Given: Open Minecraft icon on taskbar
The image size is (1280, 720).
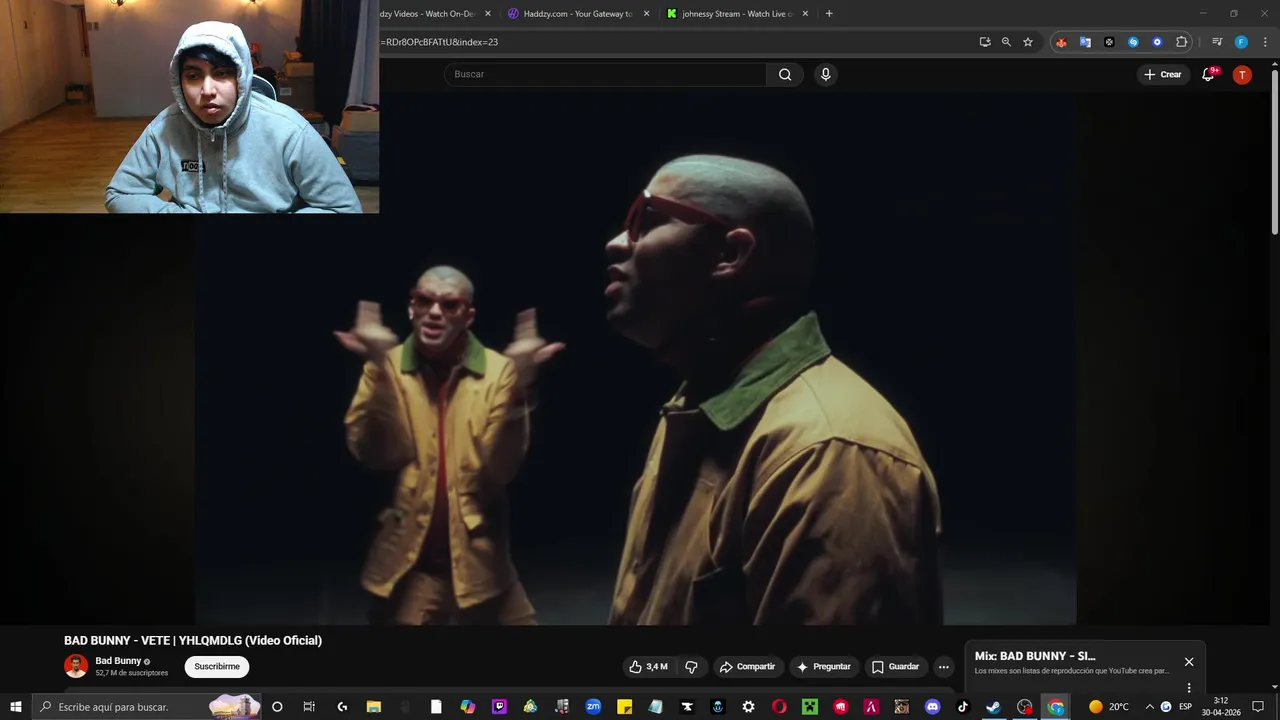Looking at the screenshot, I should (810, 707).
